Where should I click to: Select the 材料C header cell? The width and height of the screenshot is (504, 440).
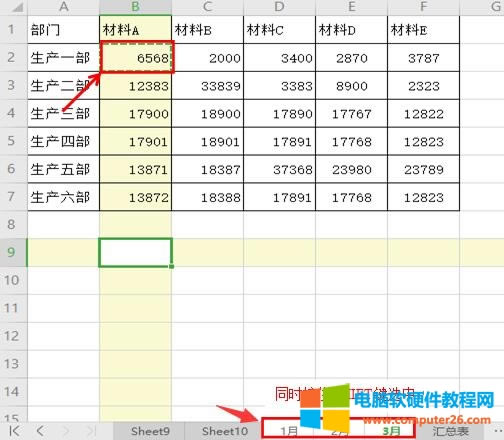279,29
